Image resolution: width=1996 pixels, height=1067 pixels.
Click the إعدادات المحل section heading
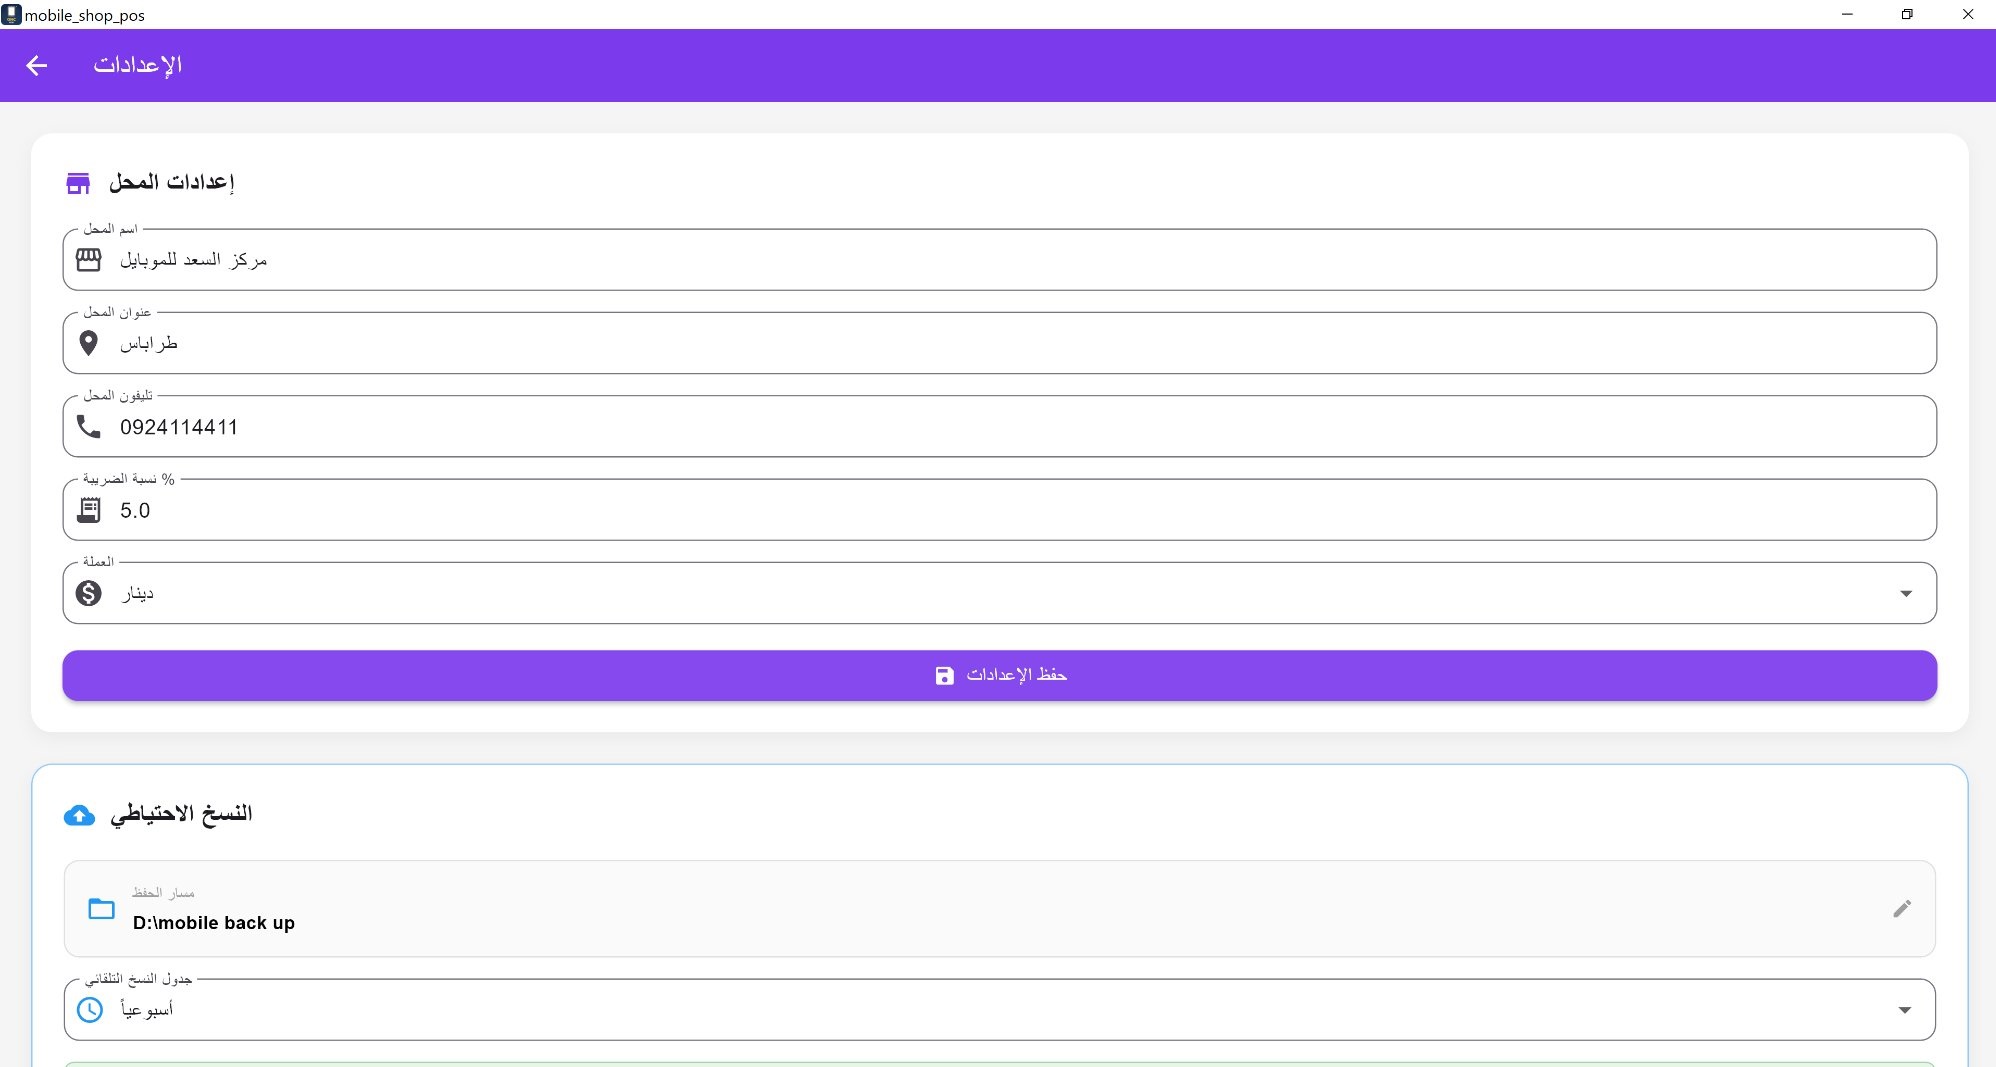(x=171, y=182)
